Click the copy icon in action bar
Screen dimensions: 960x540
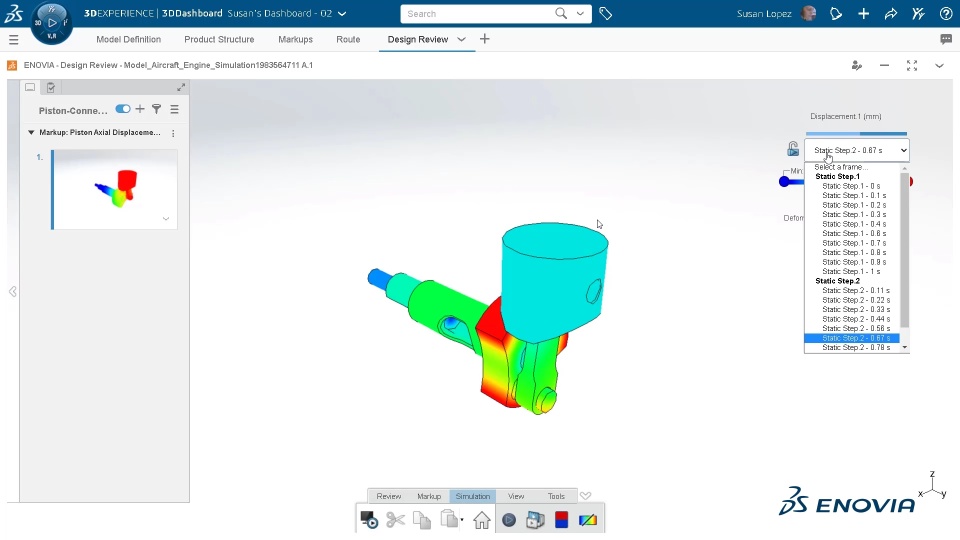point(422,520)
